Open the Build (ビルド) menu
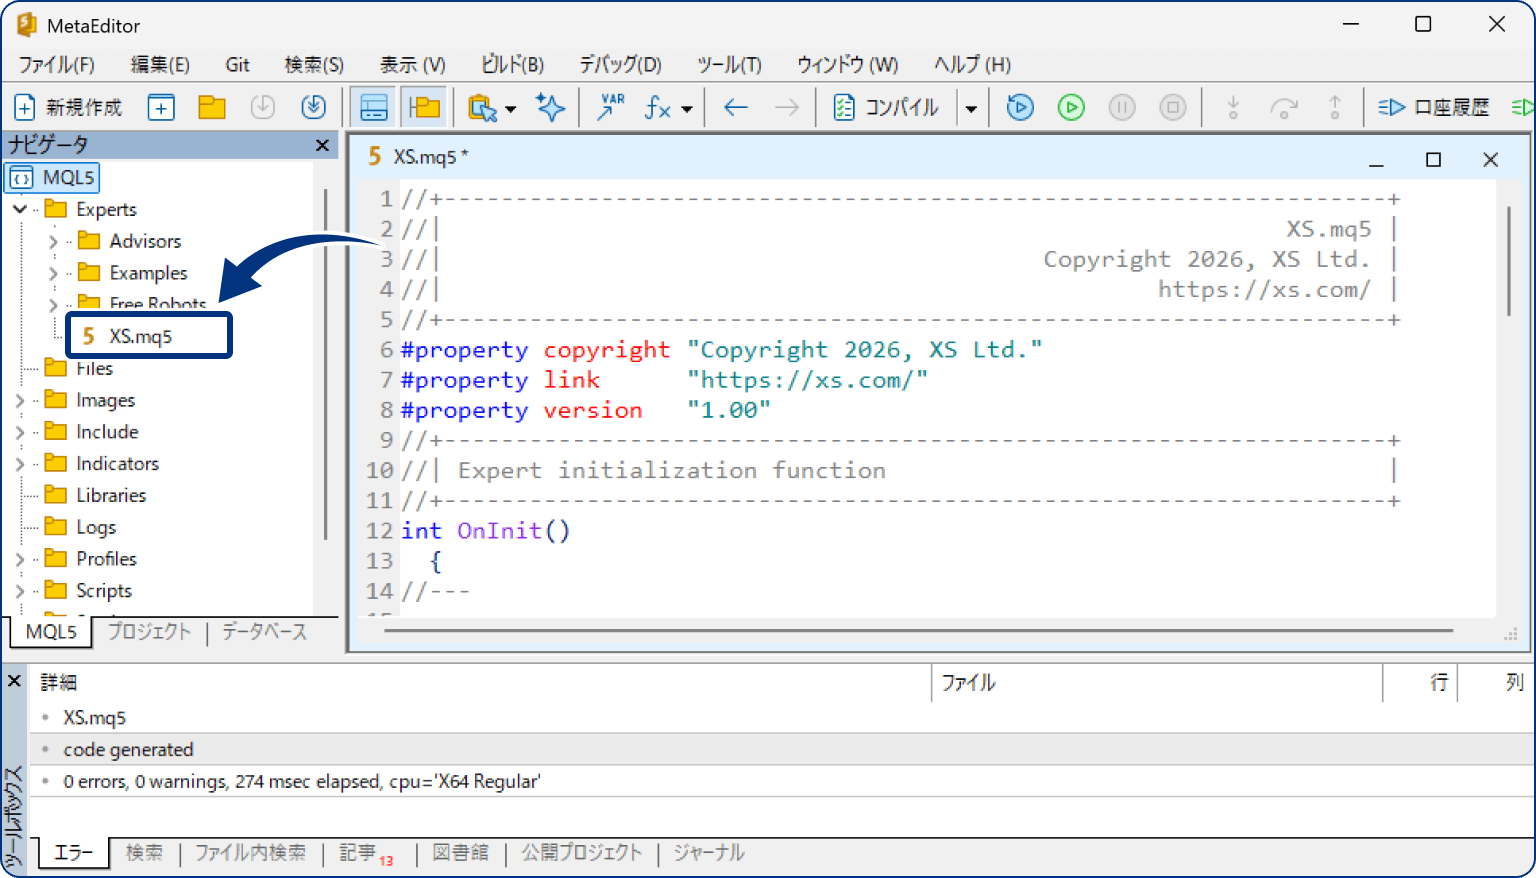1536x878 pixels. coord(512,64)
